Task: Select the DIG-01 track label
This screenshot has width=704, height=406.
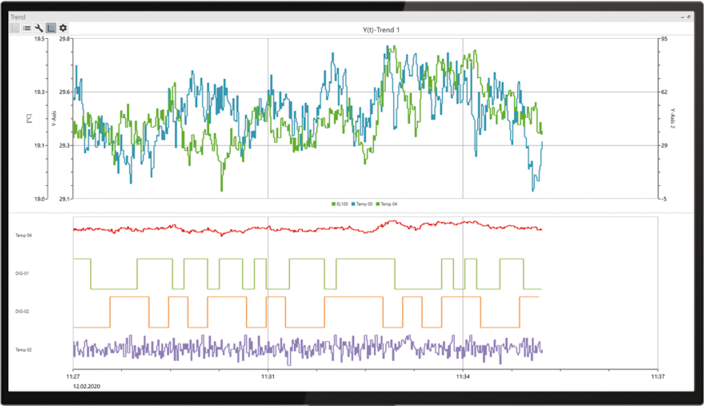Action: click(22, 273)
